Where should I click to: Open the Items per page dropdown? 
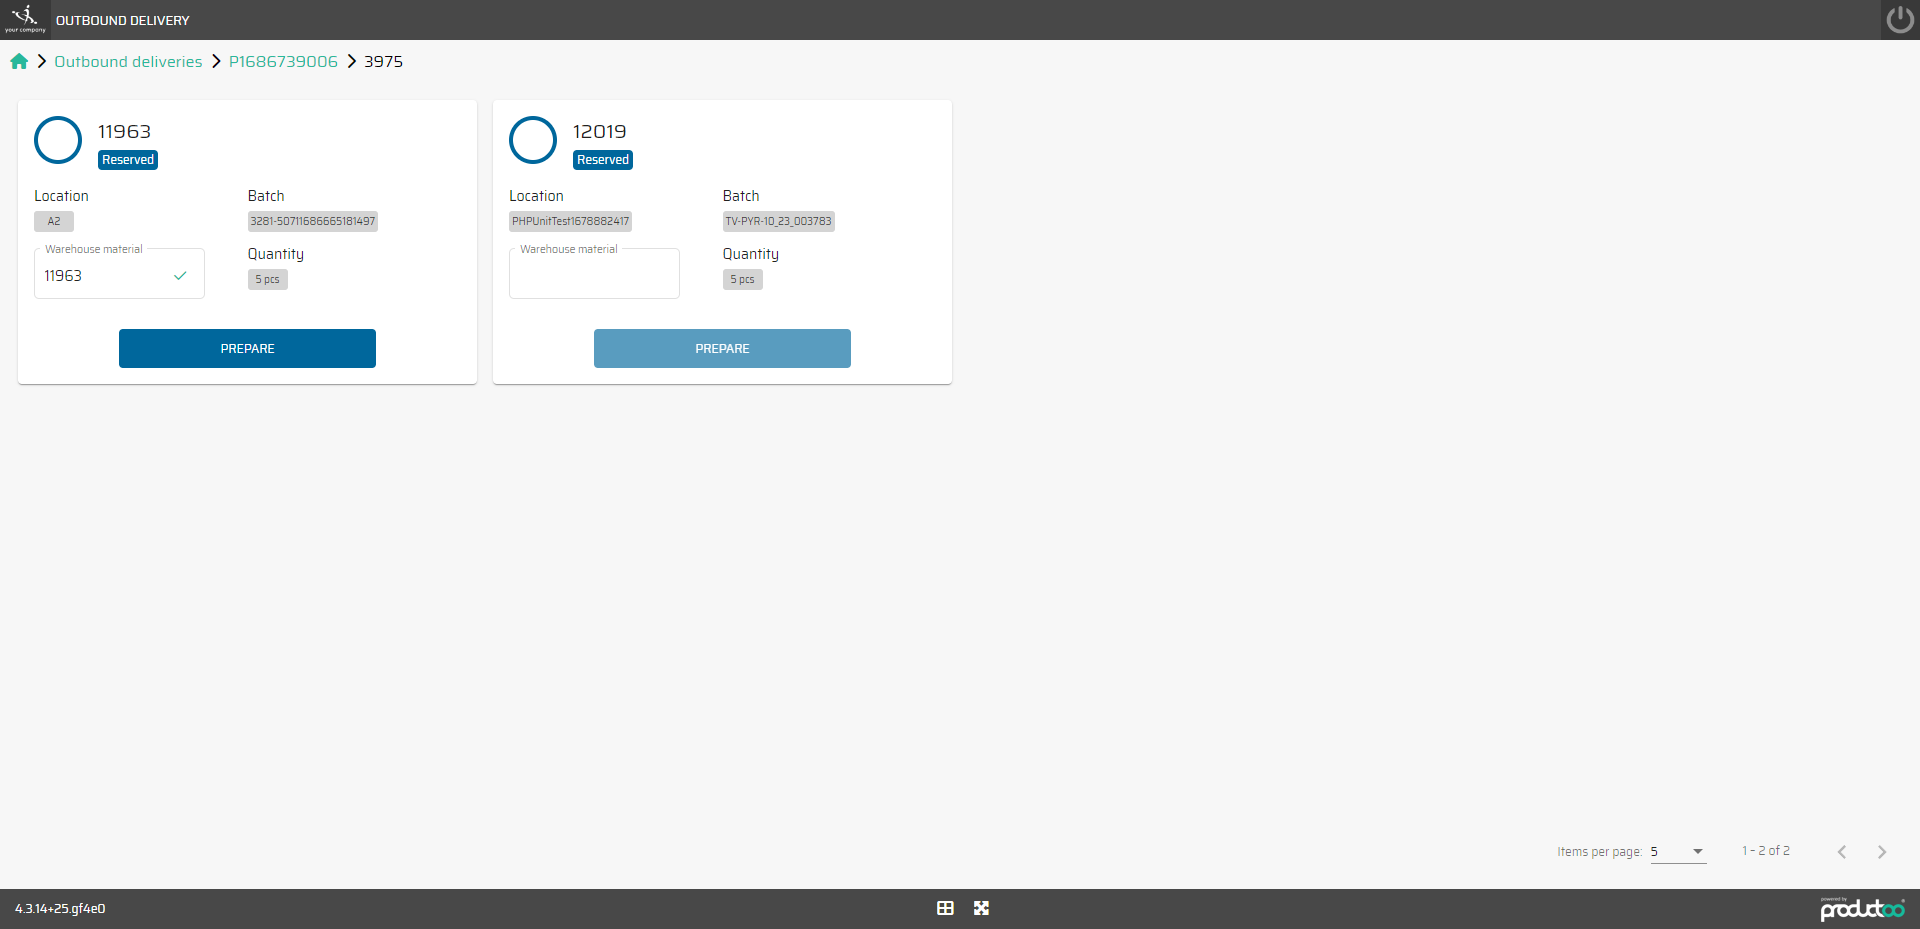click(1677, 852)
